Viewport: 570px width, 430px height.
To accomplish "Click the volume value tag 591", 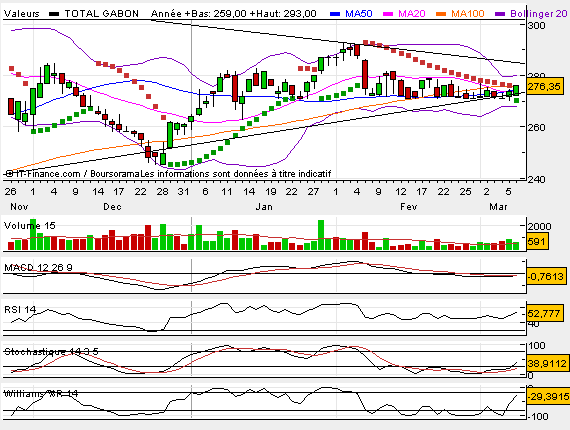I will [x=537, y=241].
